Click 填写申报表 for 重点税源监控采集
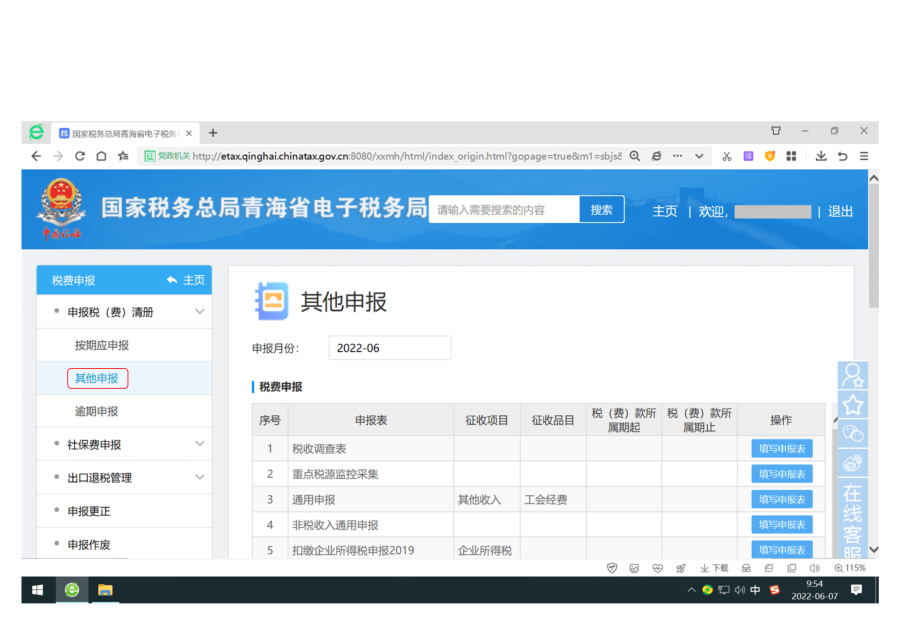 click(782, 474)
